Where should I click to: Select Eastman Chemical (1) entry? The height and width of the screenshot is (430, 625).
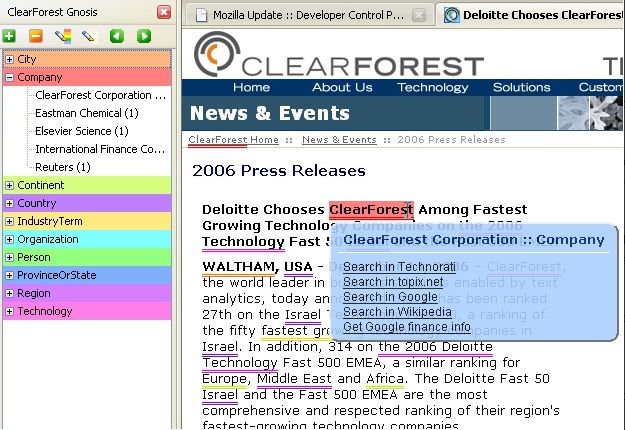click(x=86, y=113)
